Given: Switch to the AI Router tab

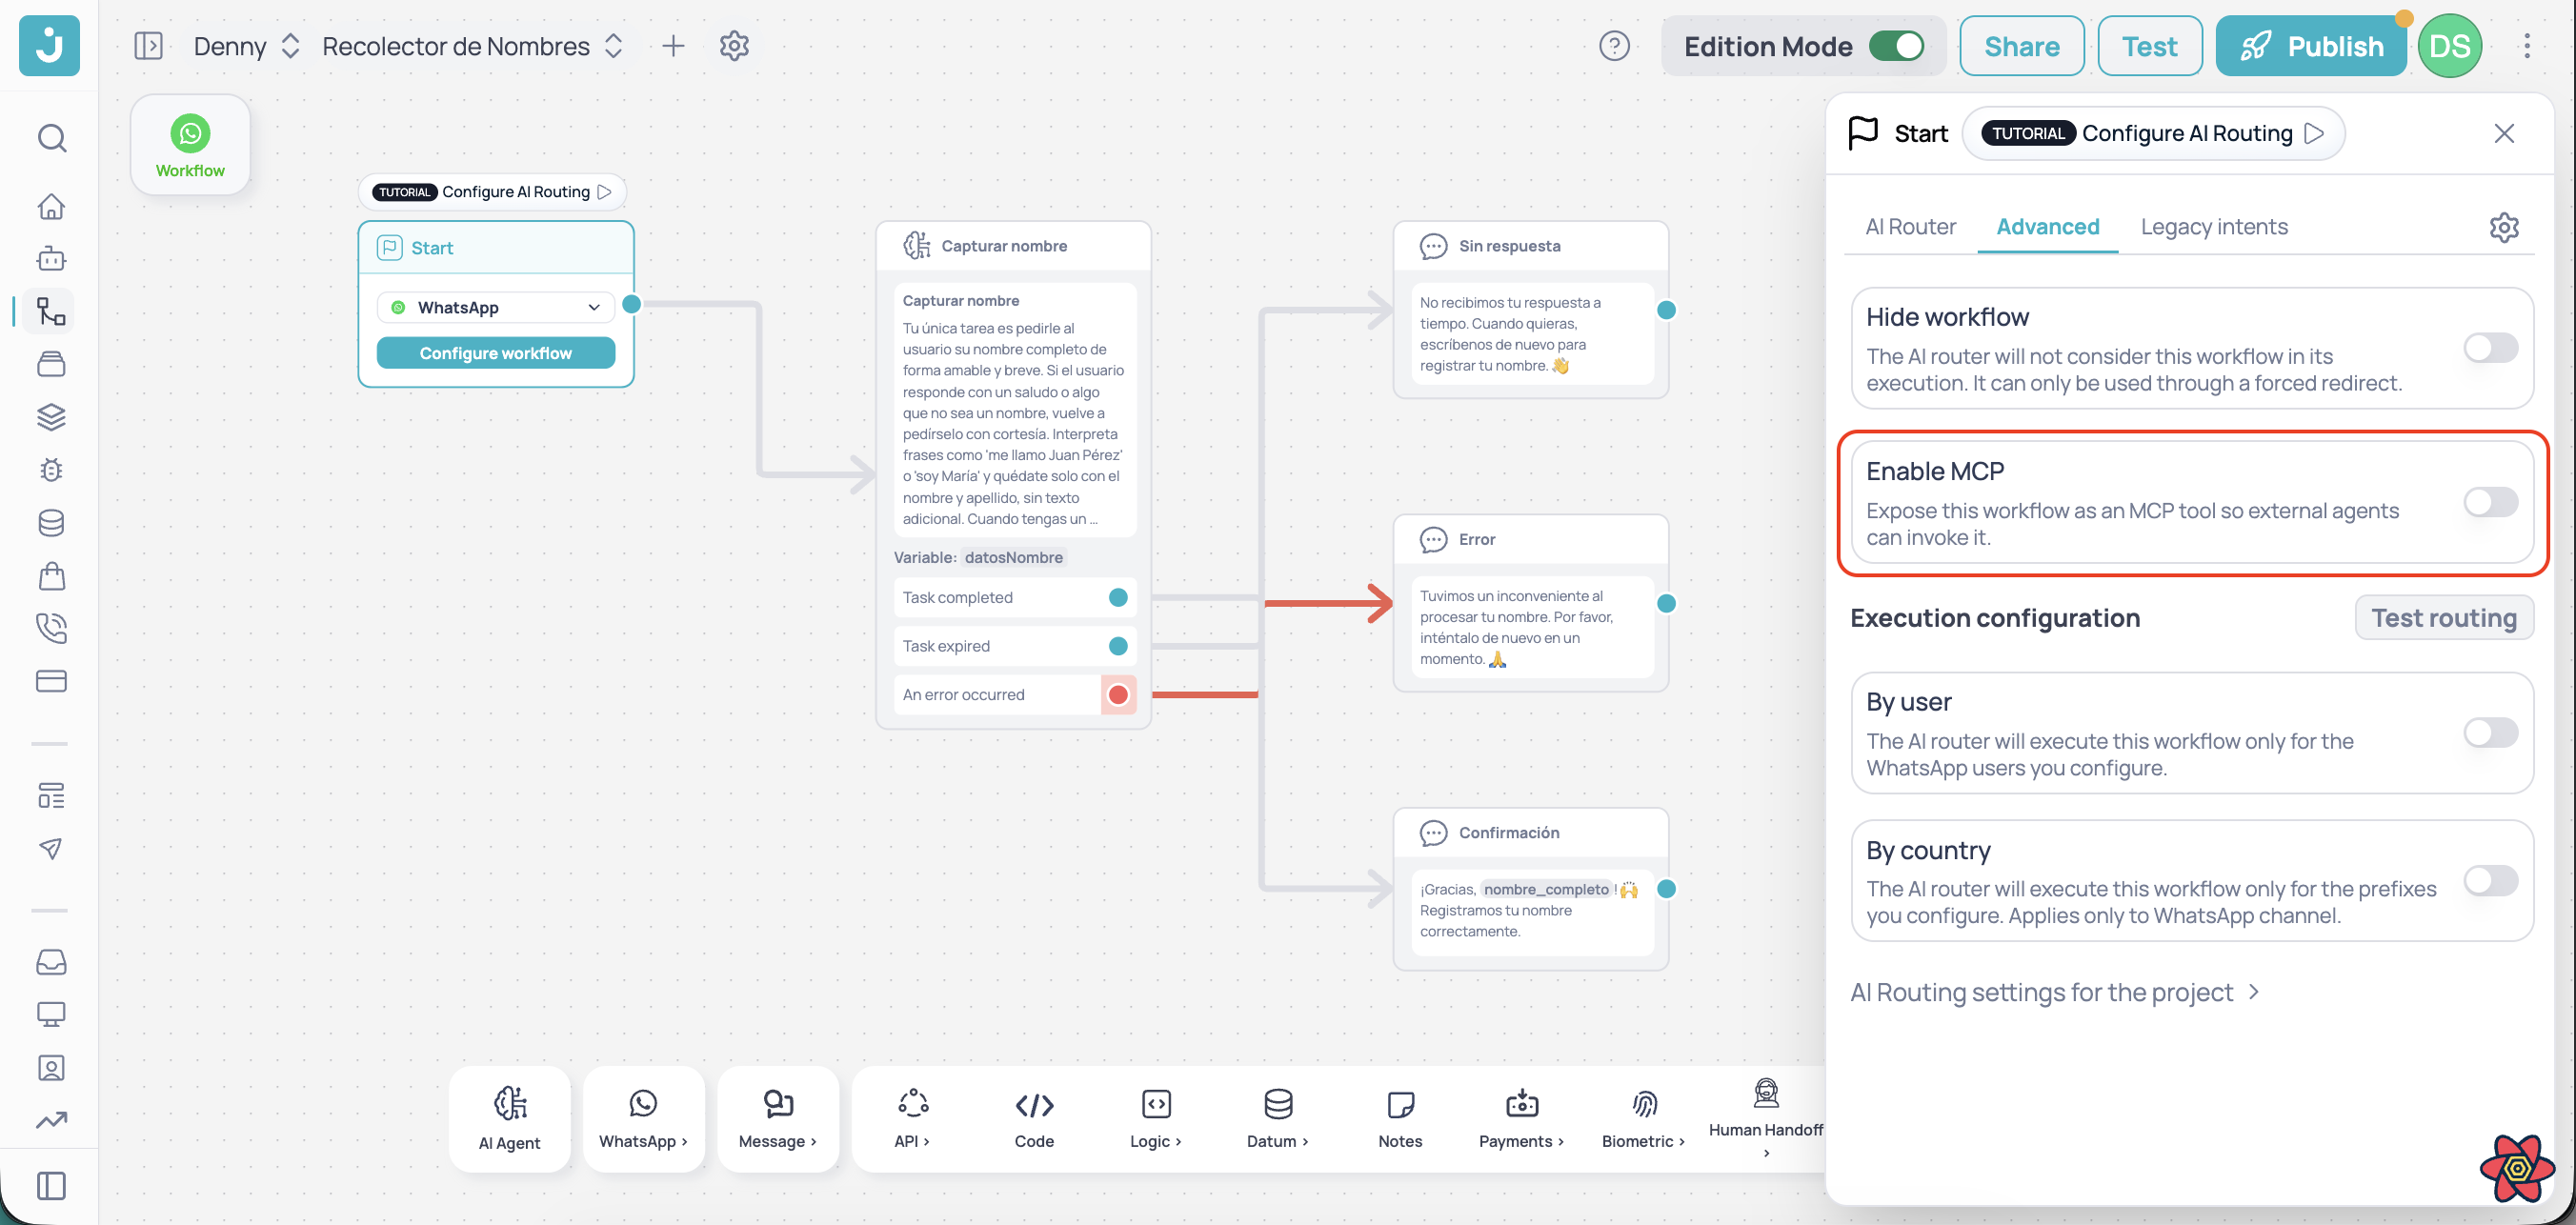Looking at the screenshot, I should click(x=1910, y=227).
